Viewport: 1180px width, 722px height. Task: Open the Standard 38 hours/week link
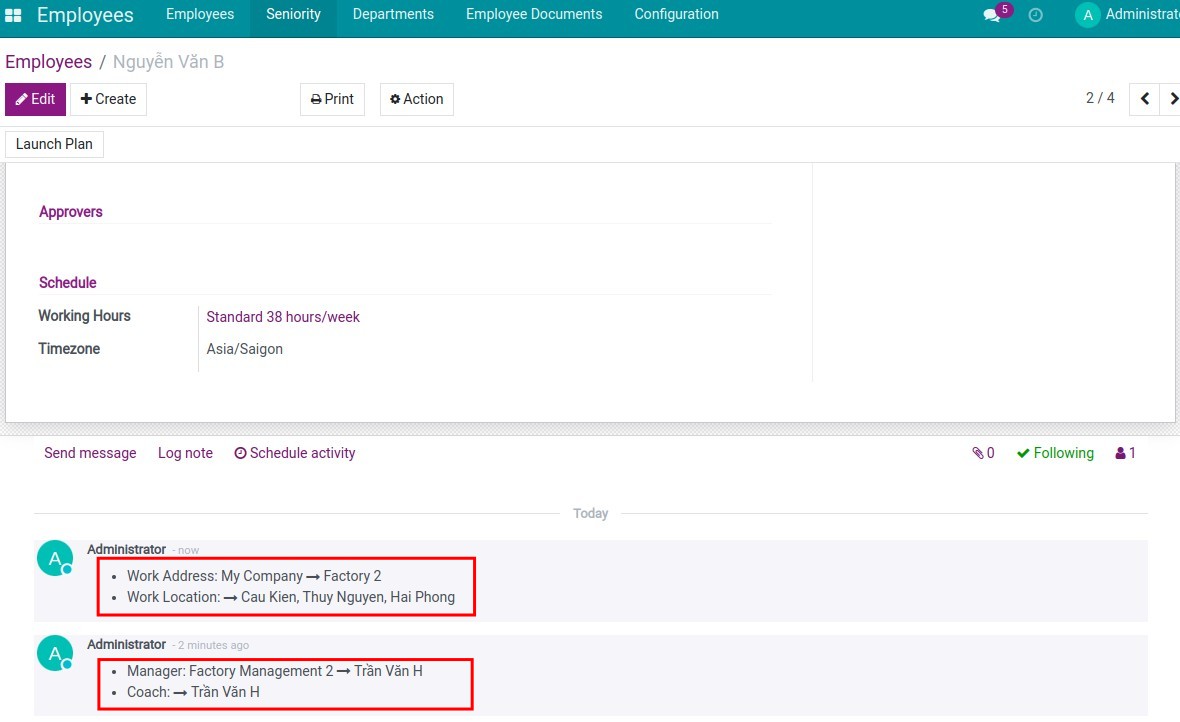pos(283,316)
